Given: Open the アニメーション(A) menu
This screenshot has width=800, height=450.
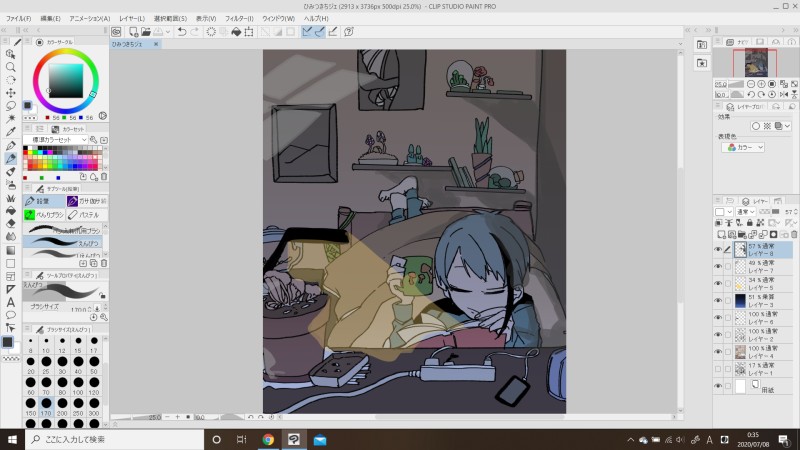Looking at the screenshot, I should (x=89, y=18).
